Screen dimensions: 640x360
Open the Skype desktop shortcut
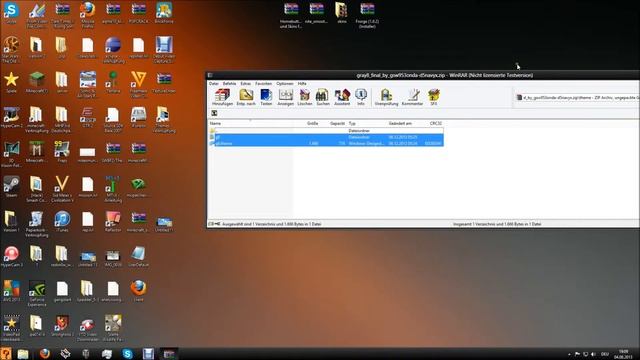11,13
